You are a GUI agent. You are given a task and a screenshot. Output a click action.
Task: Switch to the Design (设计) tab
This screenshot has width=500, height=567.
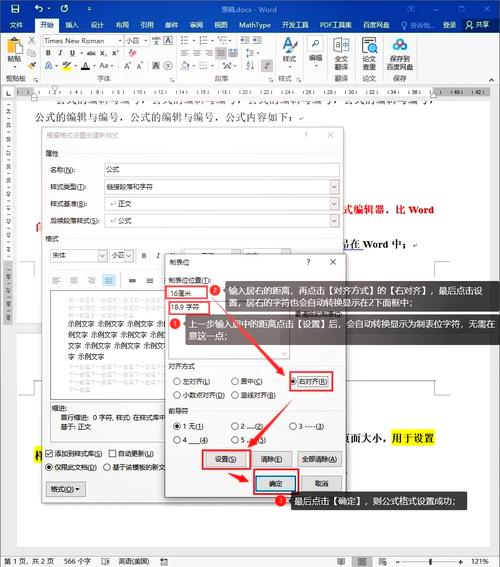click(x=97, y=25)
